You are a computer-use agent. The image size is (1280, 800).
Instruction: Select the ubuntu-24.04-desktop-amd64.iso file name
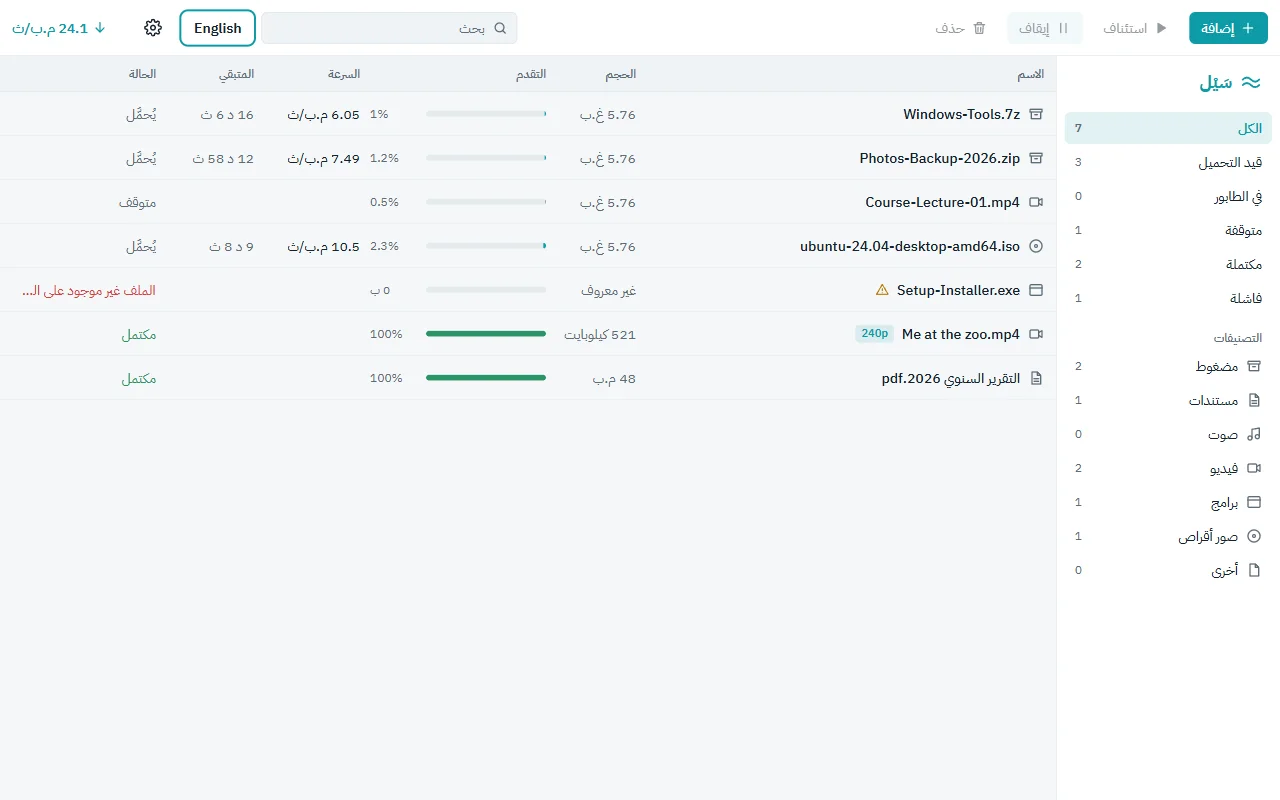(x=910, y=246)
